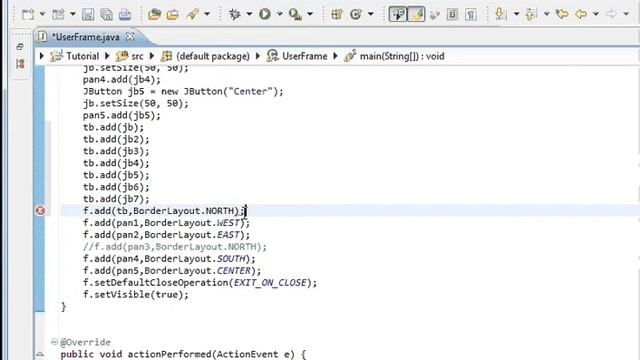Viewport: 640px width, 360px height.
Task: Toggle the Breadcrumb display button
Action: (x=398, y=14)
